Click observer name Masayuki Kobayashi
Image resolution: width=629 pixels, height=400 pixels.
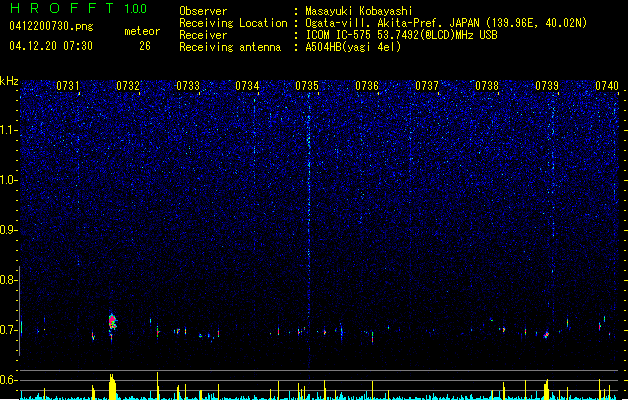(358, 11)
